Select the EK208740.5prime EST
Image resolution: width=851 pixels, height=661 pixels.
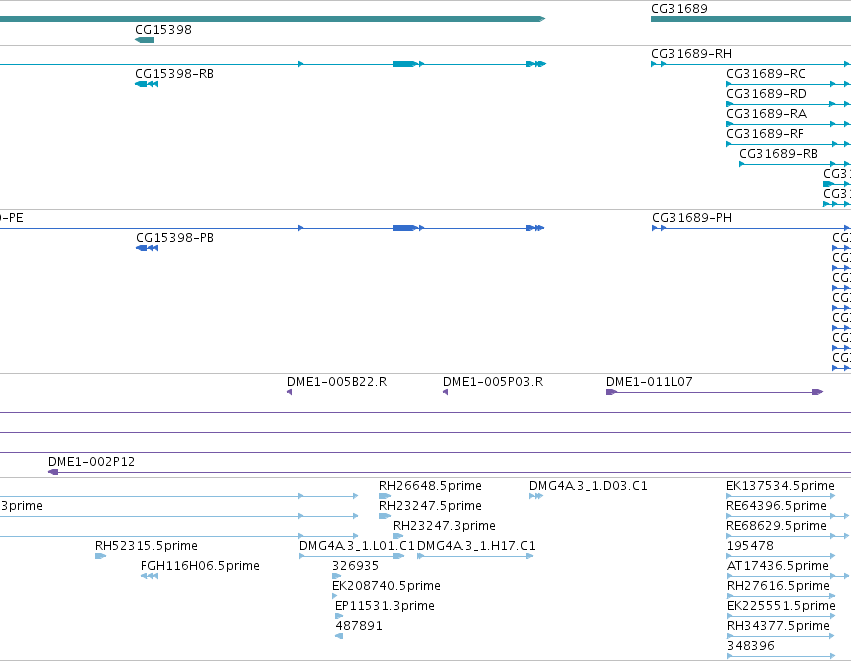coord(386,586)
